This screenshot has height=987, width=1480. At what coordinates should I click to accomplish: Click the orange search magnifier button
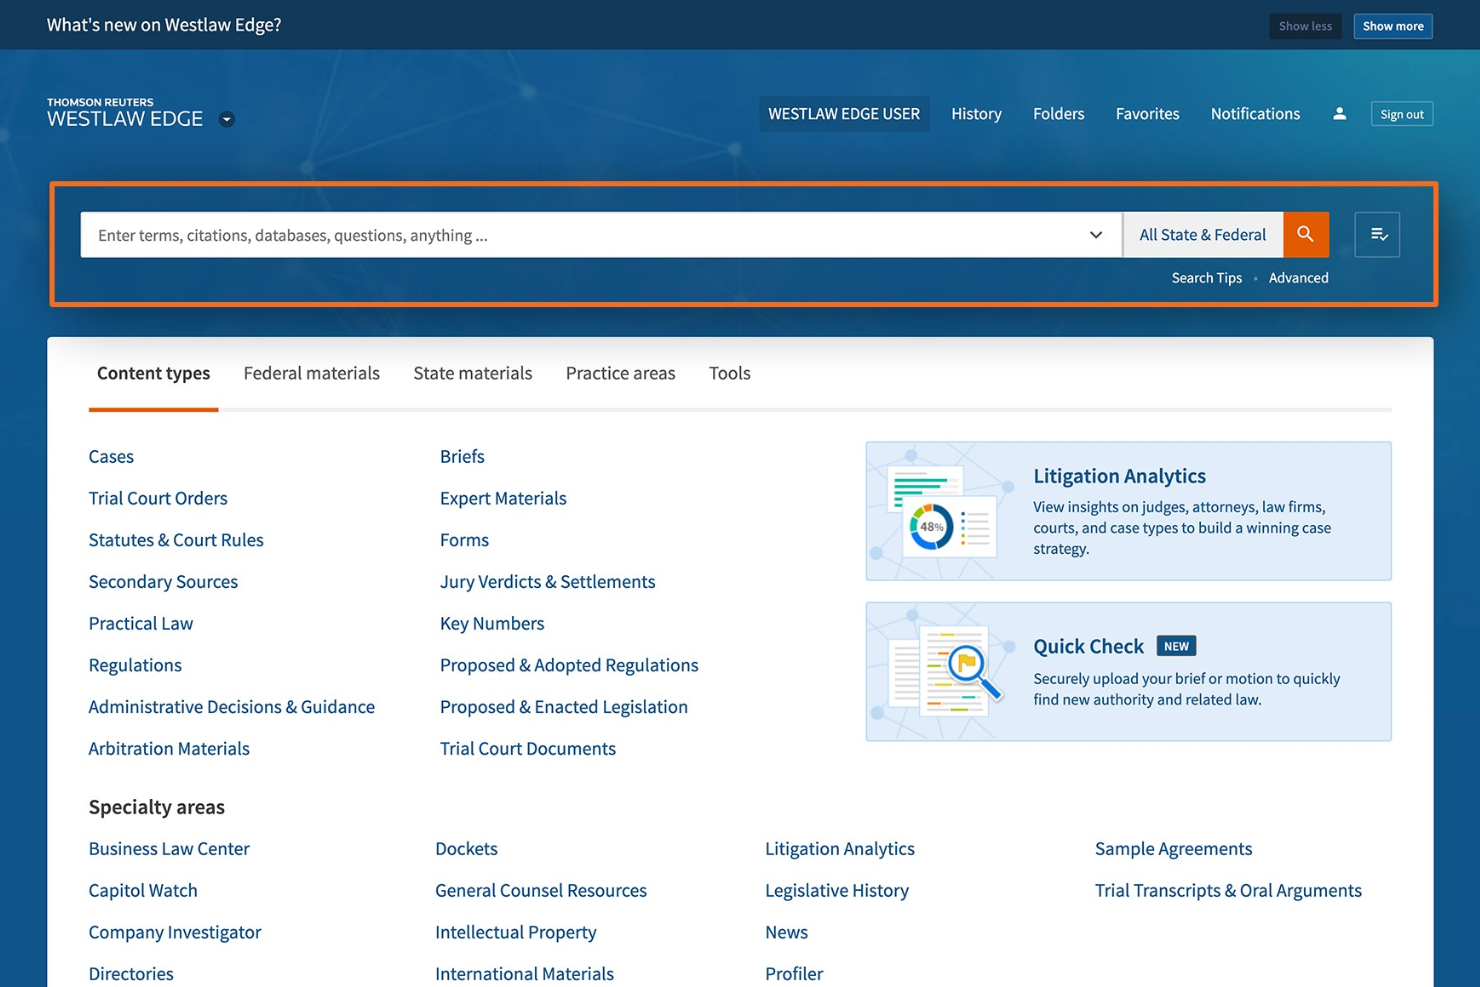[1306, 234]
